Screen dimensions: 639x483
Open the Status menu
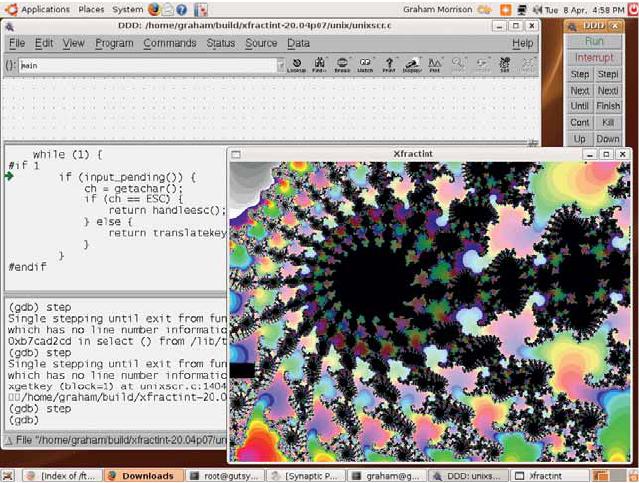[x=220, y=43]
